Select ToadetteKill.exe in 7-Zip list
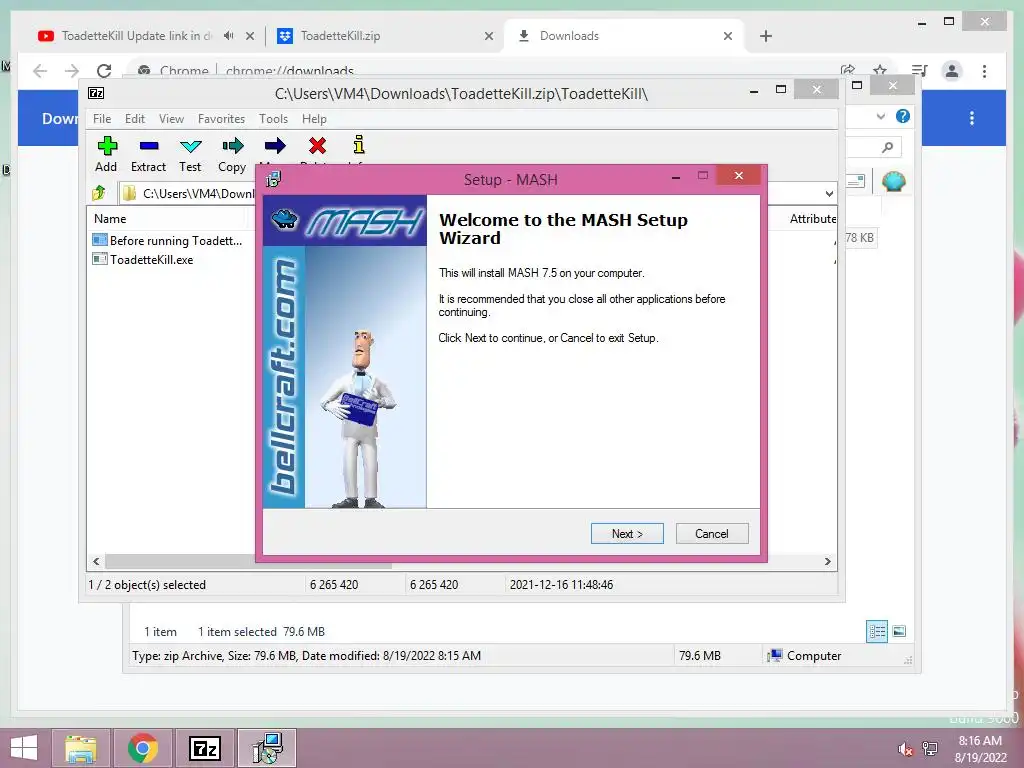This screenshot has width=1024, height=768. pos(143,260)
